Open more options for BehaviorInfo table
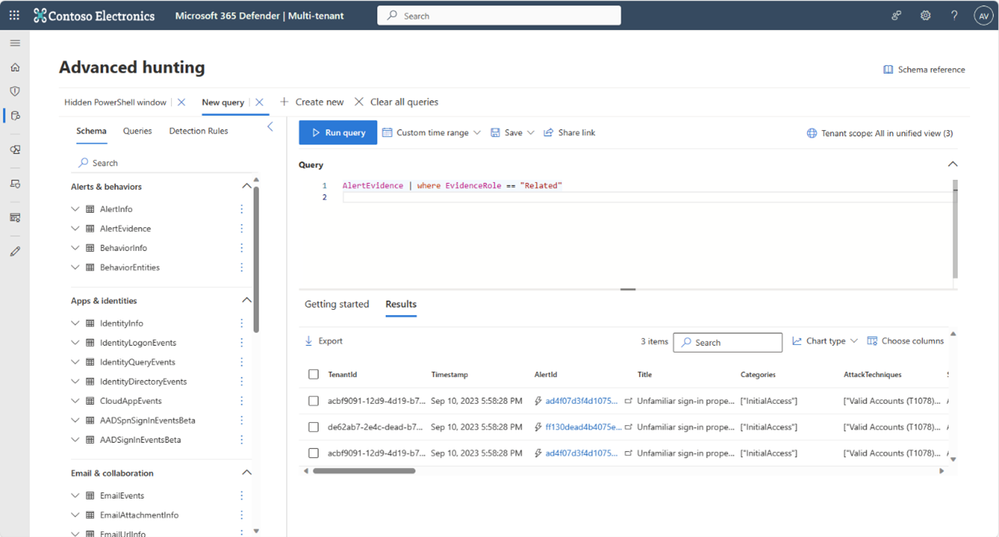Screen dimensions: 999x537 click(x=241, y=248)
